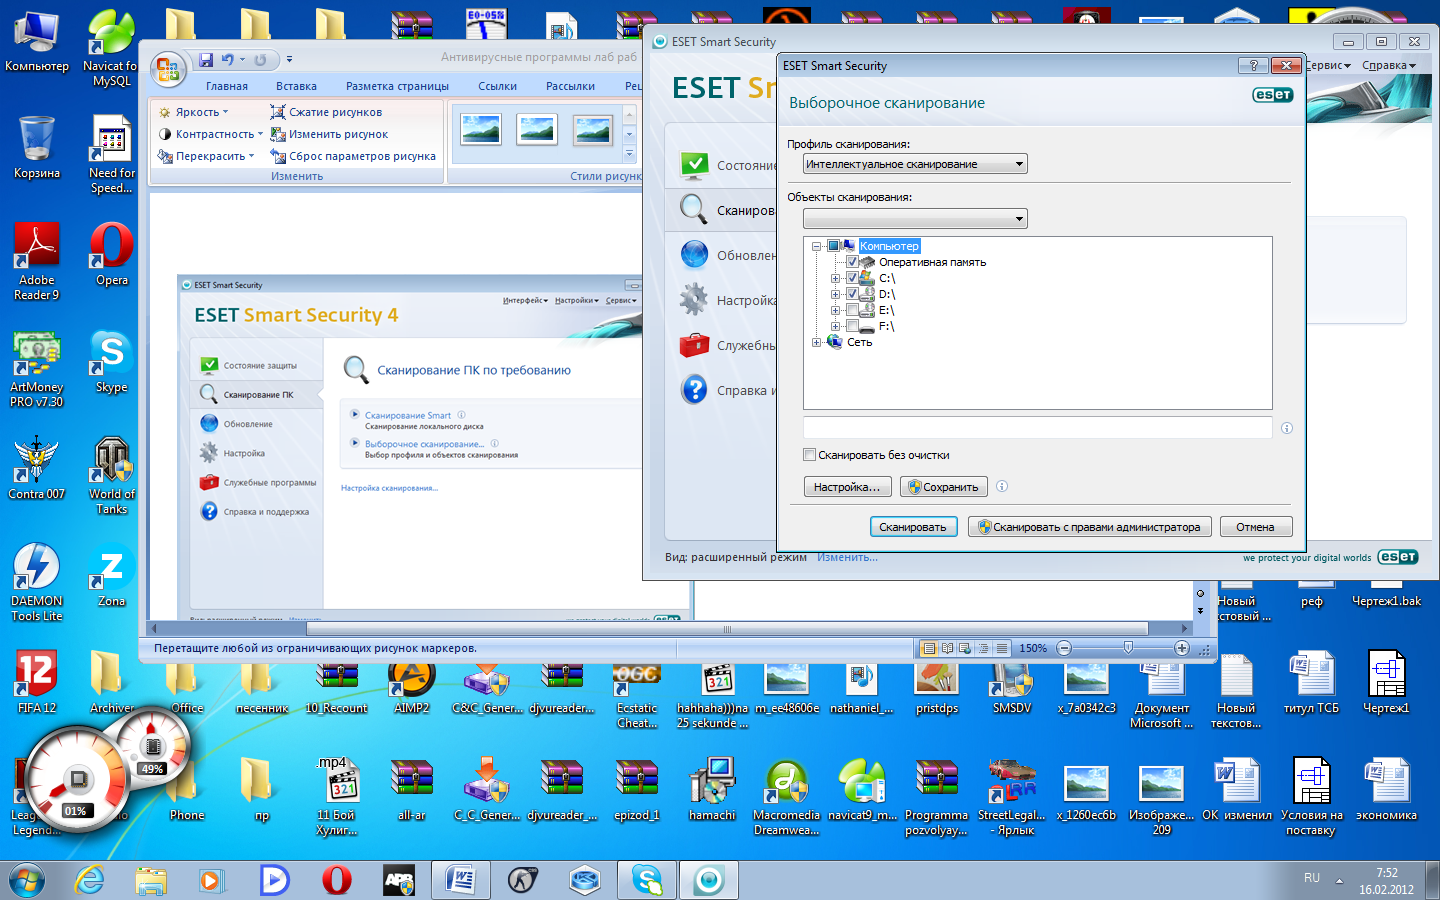Screen dimensions: 1440x900
Task: Click the Сохранить profile button
Action: click(944, 487)
